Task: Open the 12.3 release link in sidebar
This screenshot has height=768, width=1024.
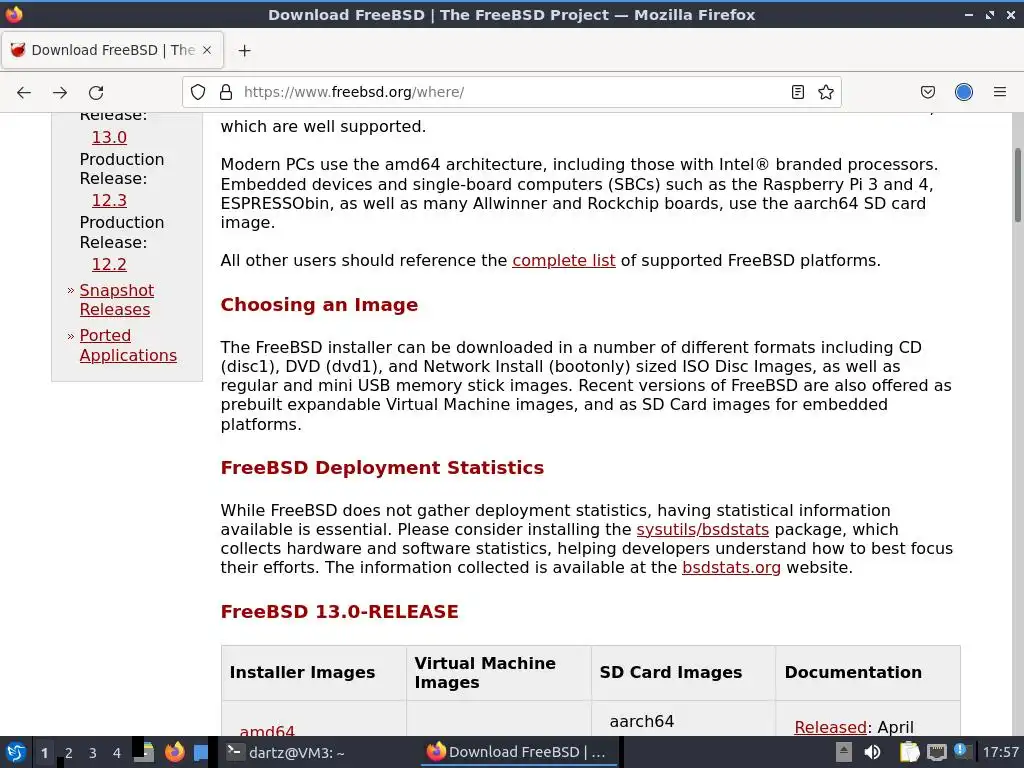Action: (109, 200)
